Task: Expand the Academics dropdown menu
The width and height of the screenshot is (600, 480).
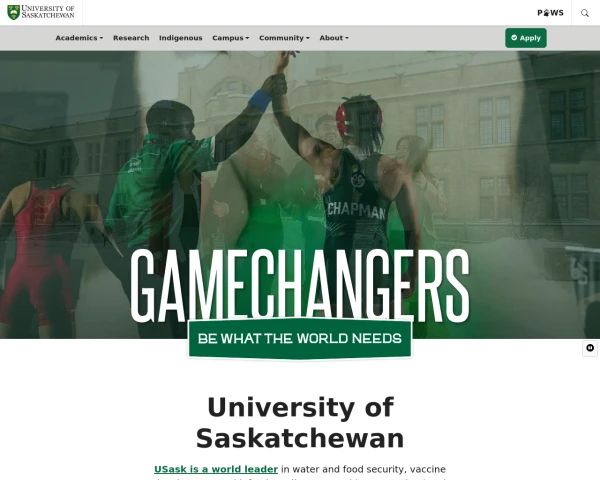Action: [79, 38]
